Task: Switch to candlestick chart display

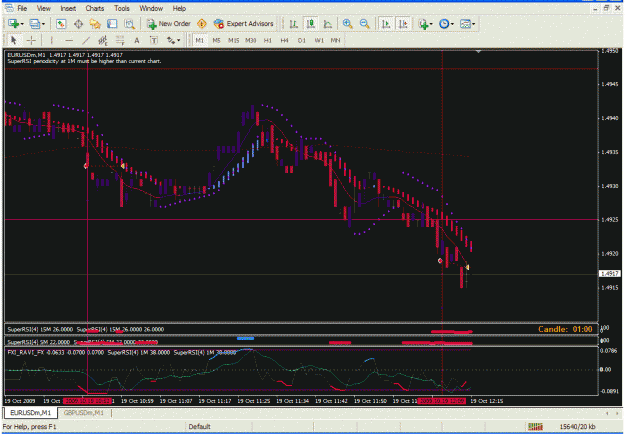Action: coord(311,24)
